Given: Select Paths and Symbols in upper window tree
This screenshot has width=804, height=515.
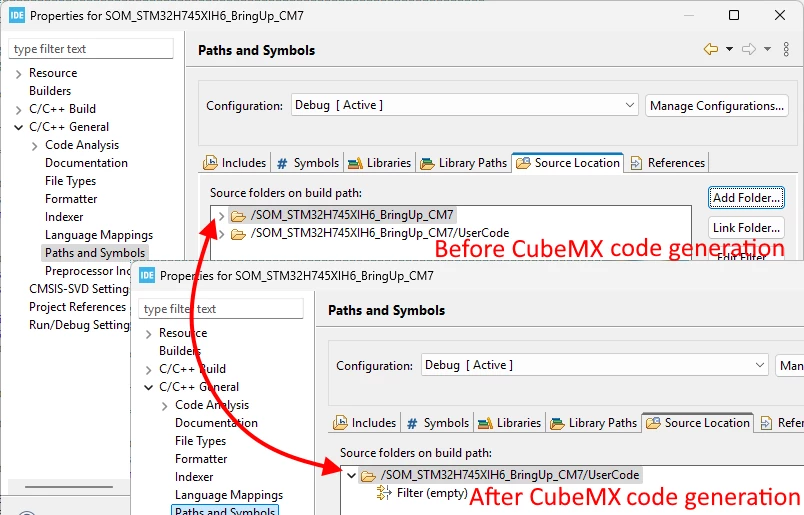Looking at the screenshot, I should pyautogui.click(x=95, y=253).
